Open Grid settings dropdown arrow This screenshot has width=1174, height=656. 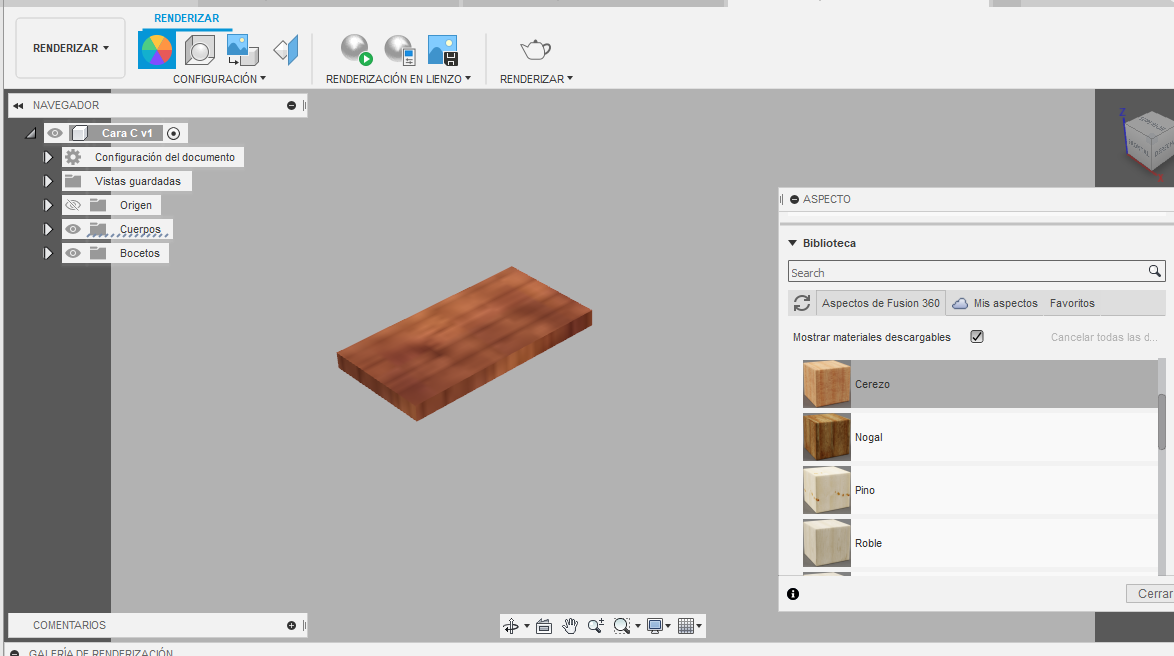click(x=699, y=626)
